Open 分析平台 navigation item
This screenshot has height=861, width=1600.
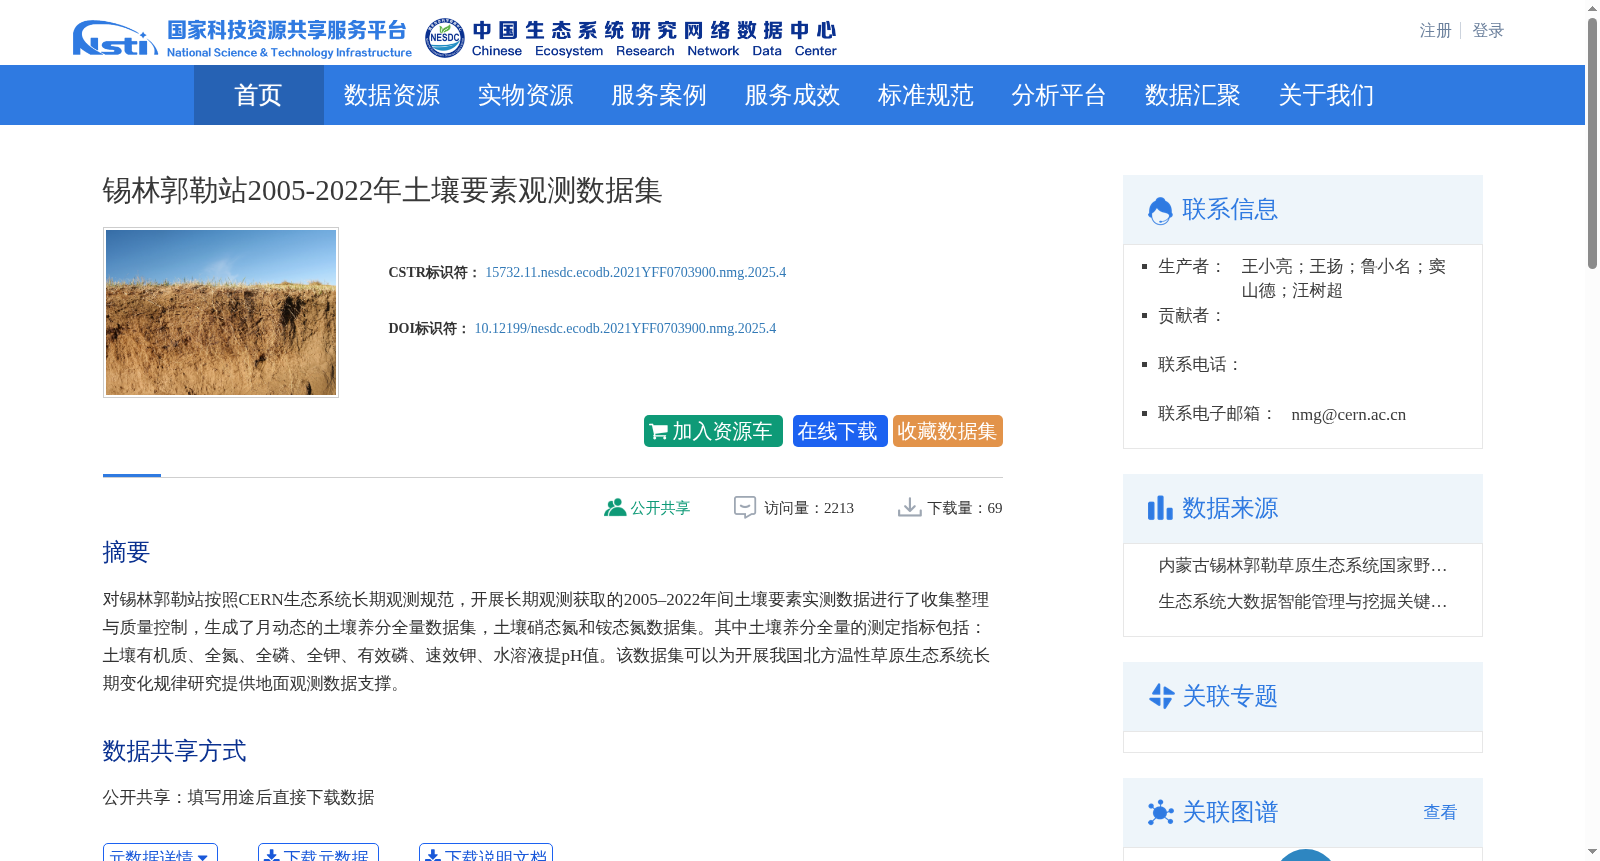(x=1059, y=95)
